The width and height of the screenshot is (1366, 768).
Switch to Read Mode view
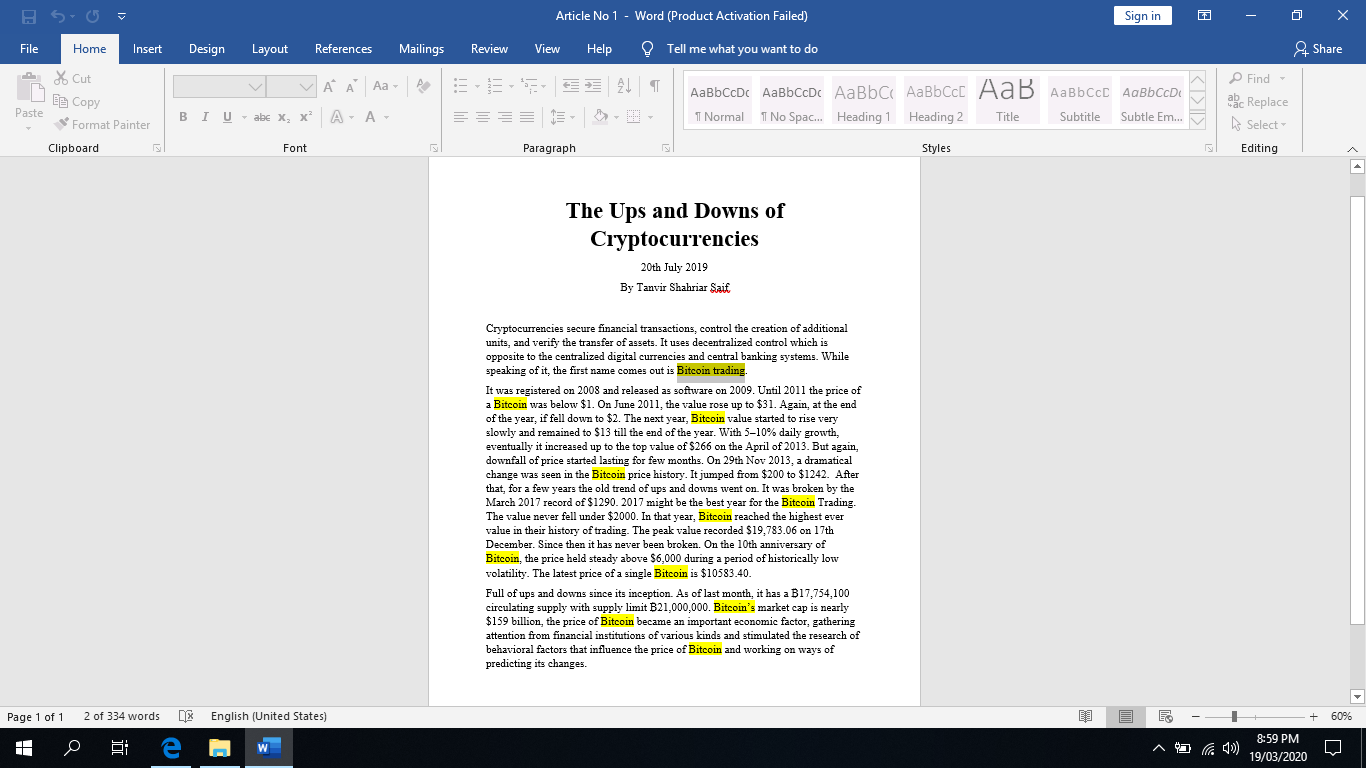[x=1086, y=716]
